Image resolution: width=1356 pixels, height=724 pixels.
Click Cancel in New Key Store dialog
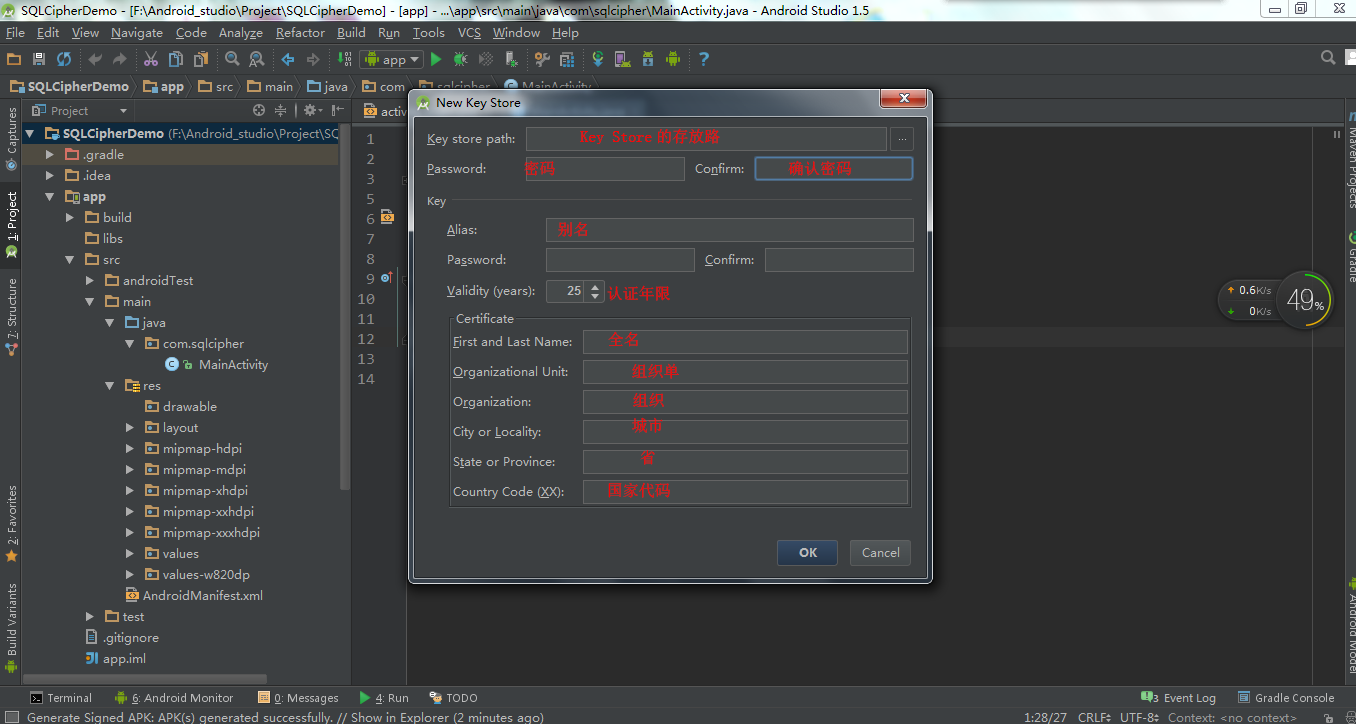(x=880, y=553)
